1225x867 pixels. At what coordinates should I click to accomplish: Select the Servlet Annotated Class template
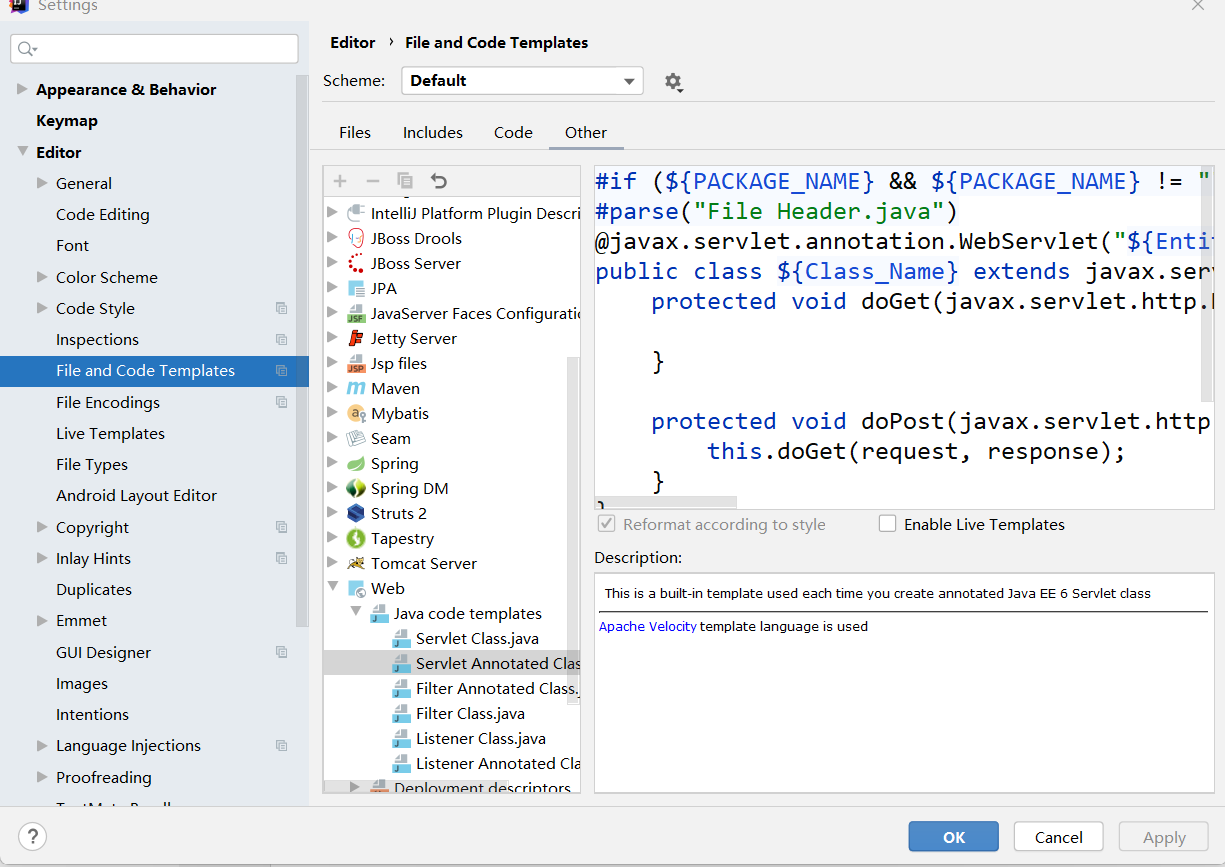click(x=451, y=663)
